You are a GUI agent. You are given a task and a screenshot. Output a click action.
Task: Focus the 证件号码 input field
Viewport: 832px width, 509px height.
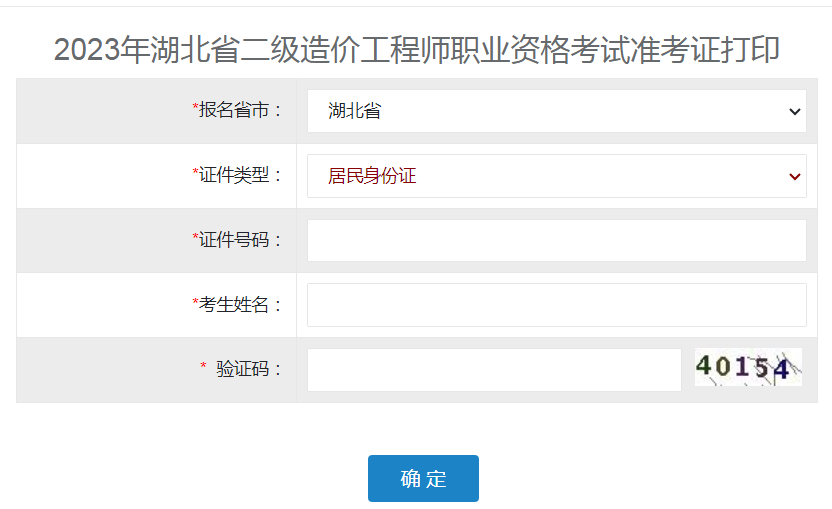pyautogui.click(x=557, y=240)
